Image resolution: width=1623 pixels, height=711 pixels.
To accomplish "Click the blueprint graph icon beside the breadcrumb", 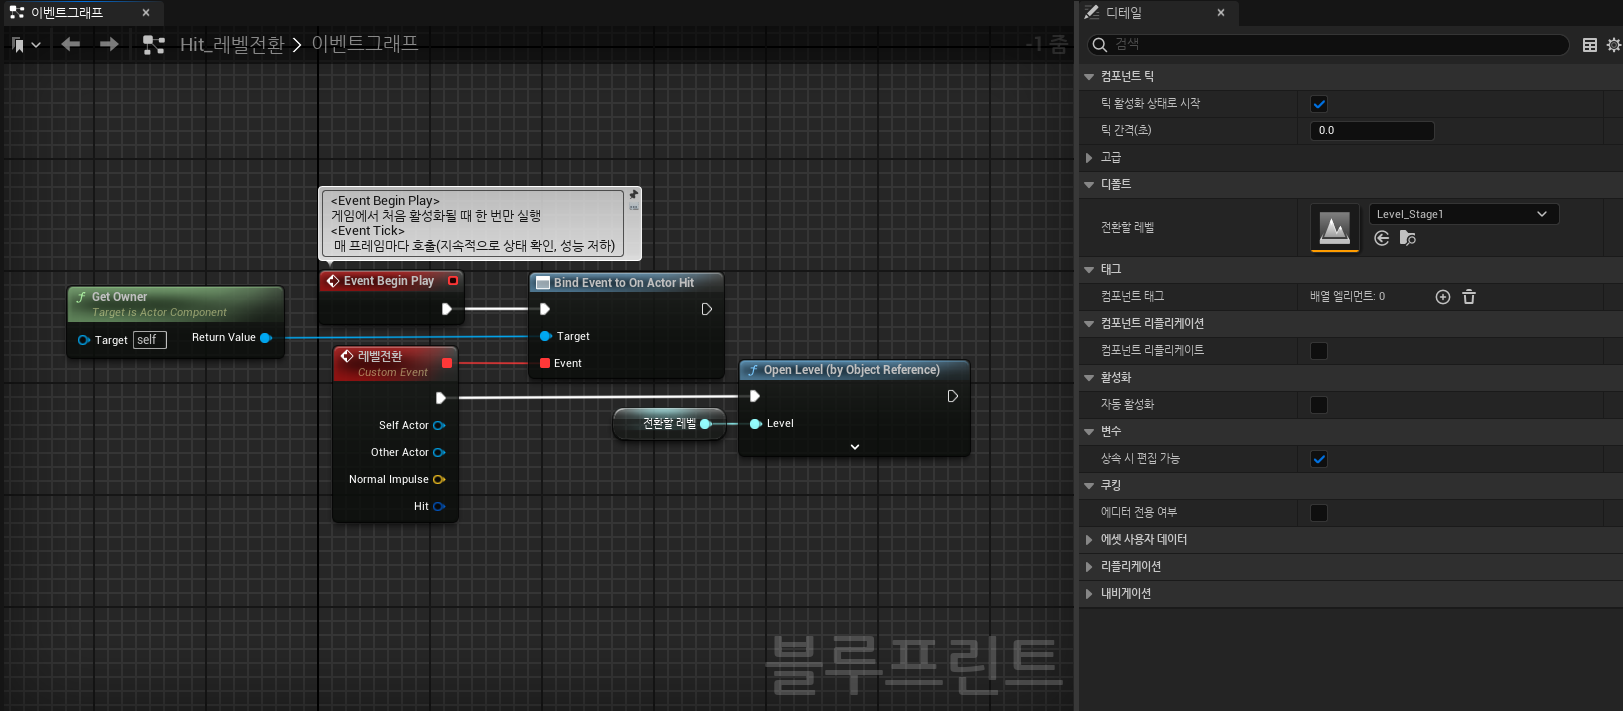I will 153,45.
